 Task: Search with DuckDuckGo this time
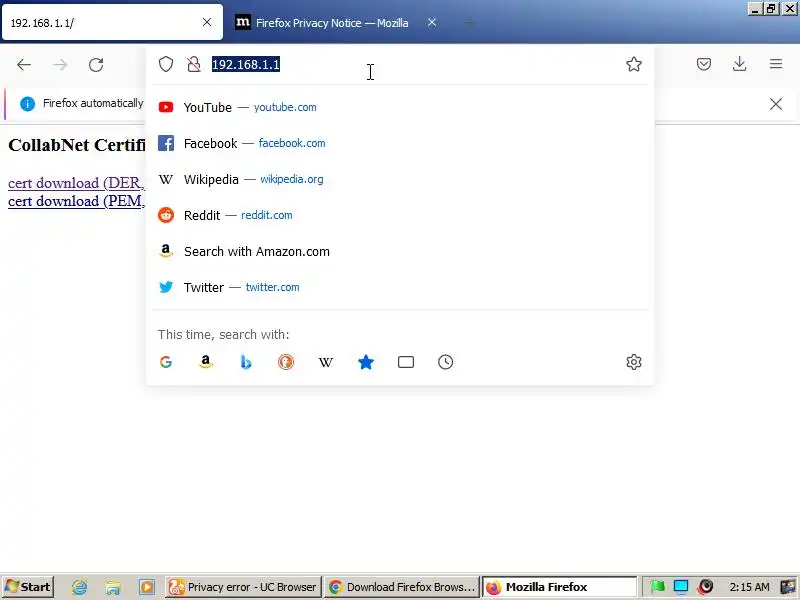click(286, 362)
